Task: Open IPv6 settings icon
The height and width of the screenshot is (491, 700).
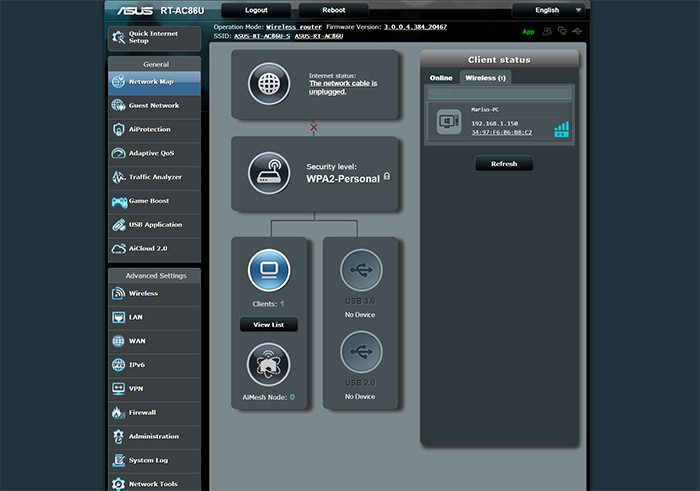Action: tap(118, 365)
